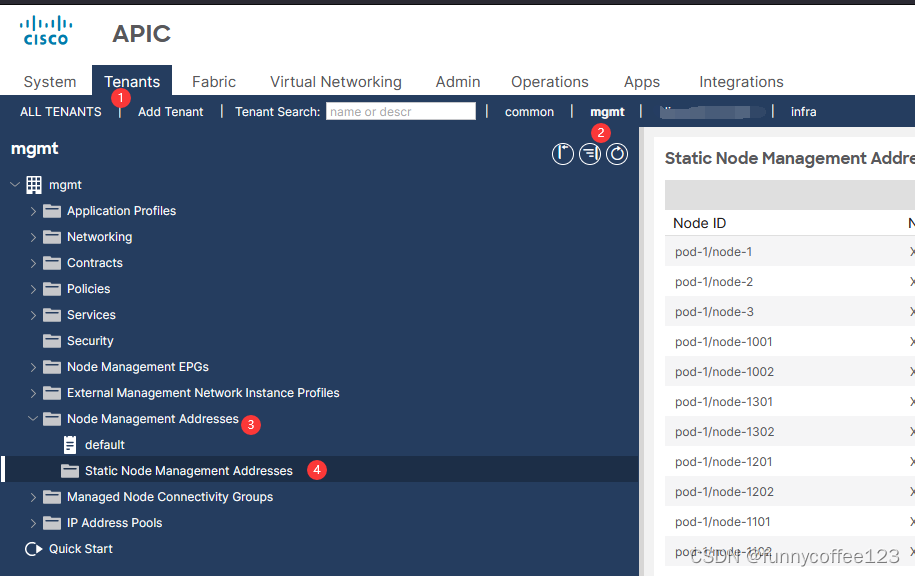Click the Quick Start arrow icon
Screen dimensions: 915x576
pyautogui.click(x=33, y=549)
